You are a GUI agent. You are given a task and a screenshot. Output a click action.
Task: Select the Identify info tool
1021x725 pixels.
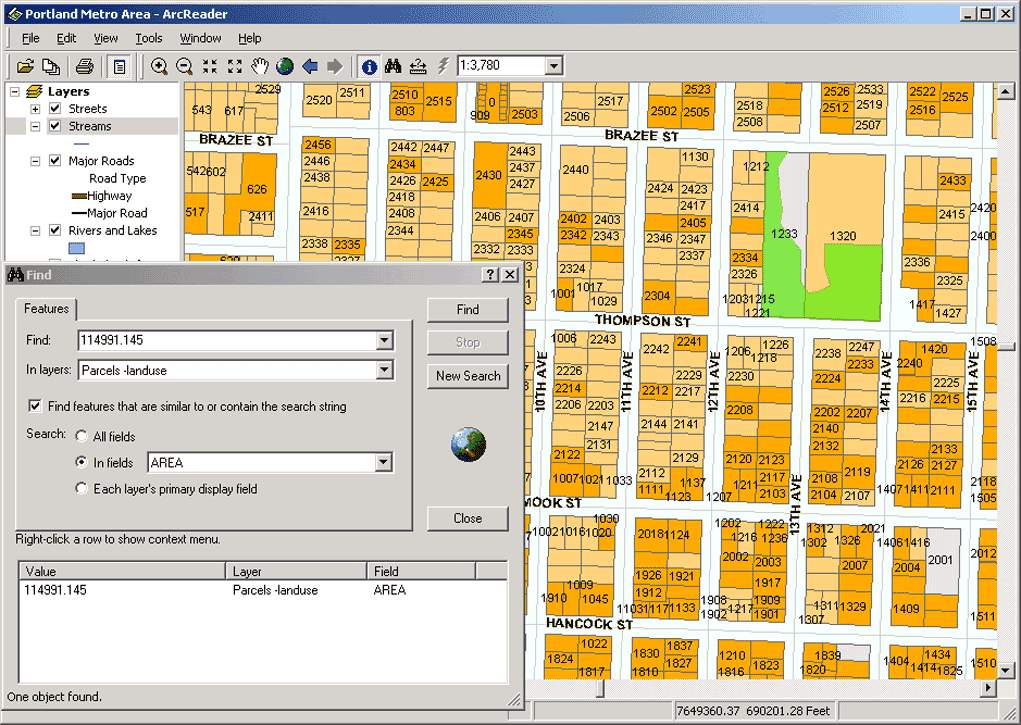point(369,66)
